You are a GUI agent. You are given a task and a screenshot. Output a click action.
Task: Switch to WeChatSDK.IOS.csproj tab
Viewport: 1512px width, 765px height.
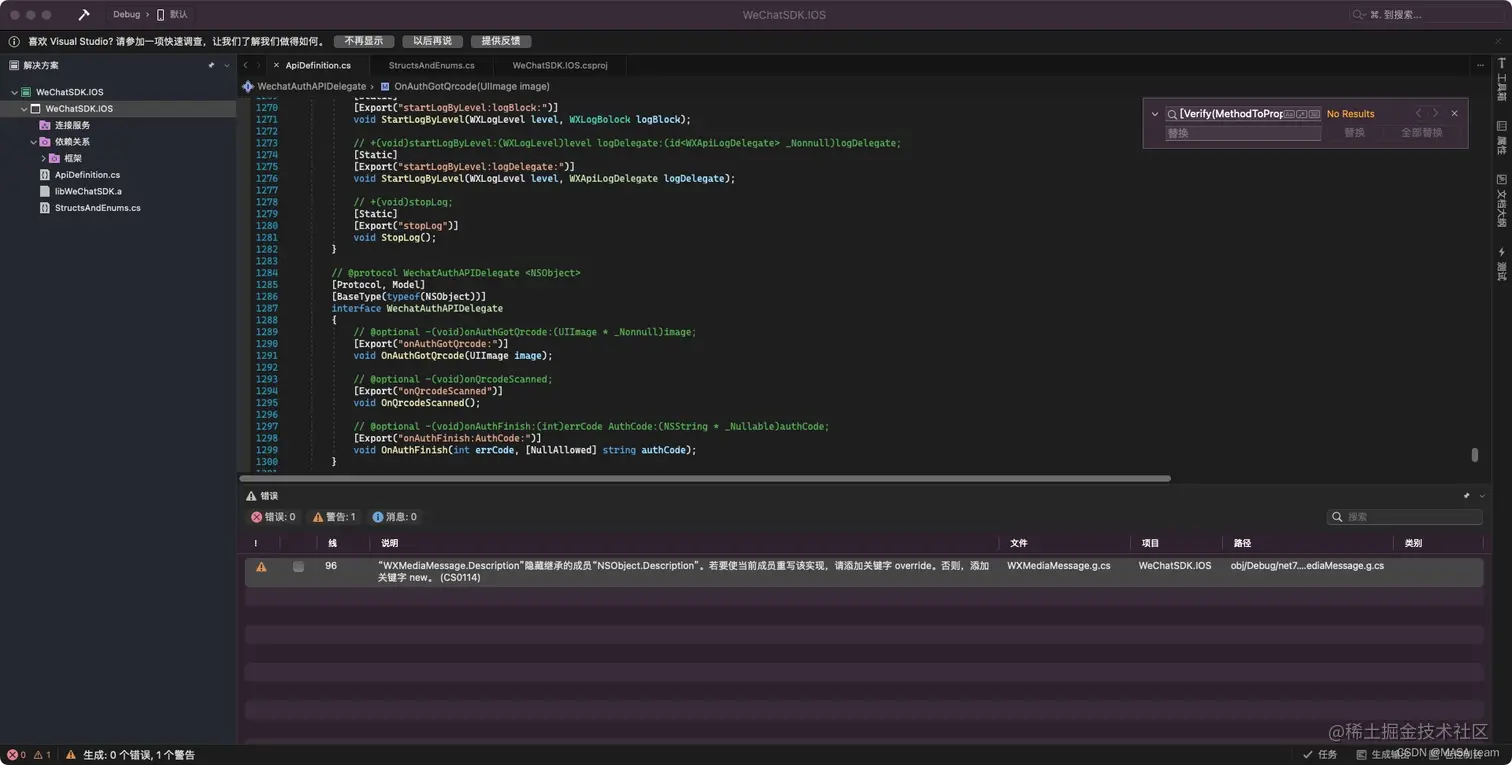pos(560,65)
